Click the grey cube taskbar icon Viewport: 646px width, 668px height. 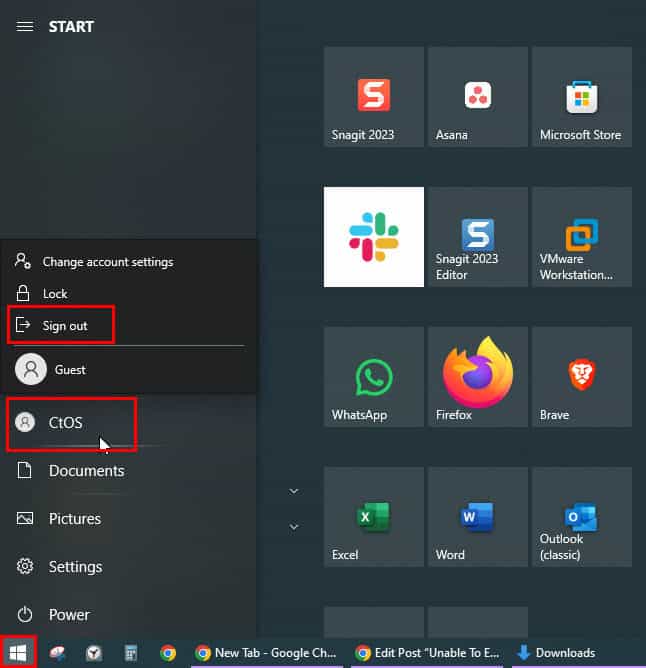click(94, 653)
